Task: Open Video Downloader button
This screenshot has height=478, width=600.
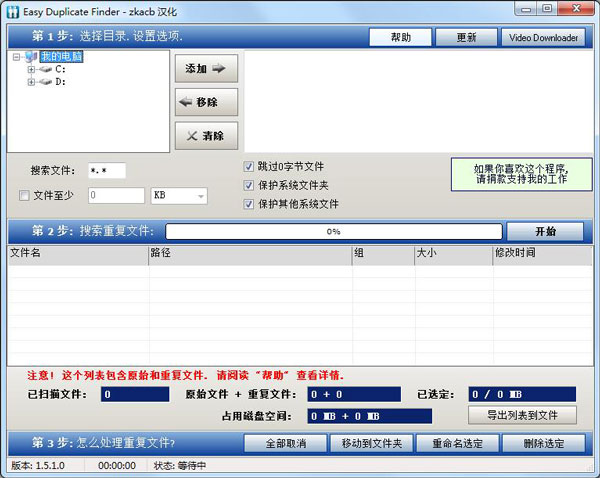Action: (x=543, y=38)
